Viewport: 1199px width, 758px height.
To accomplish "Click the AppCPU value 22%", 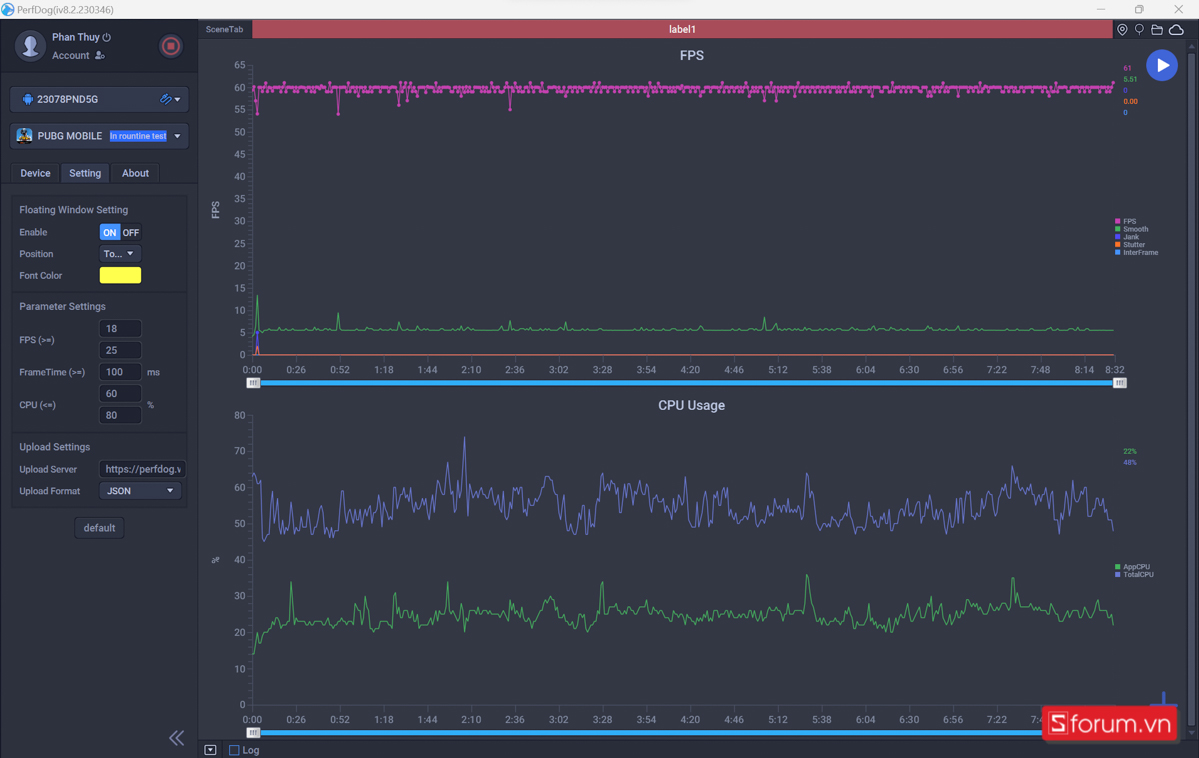I will [1129, 451].
